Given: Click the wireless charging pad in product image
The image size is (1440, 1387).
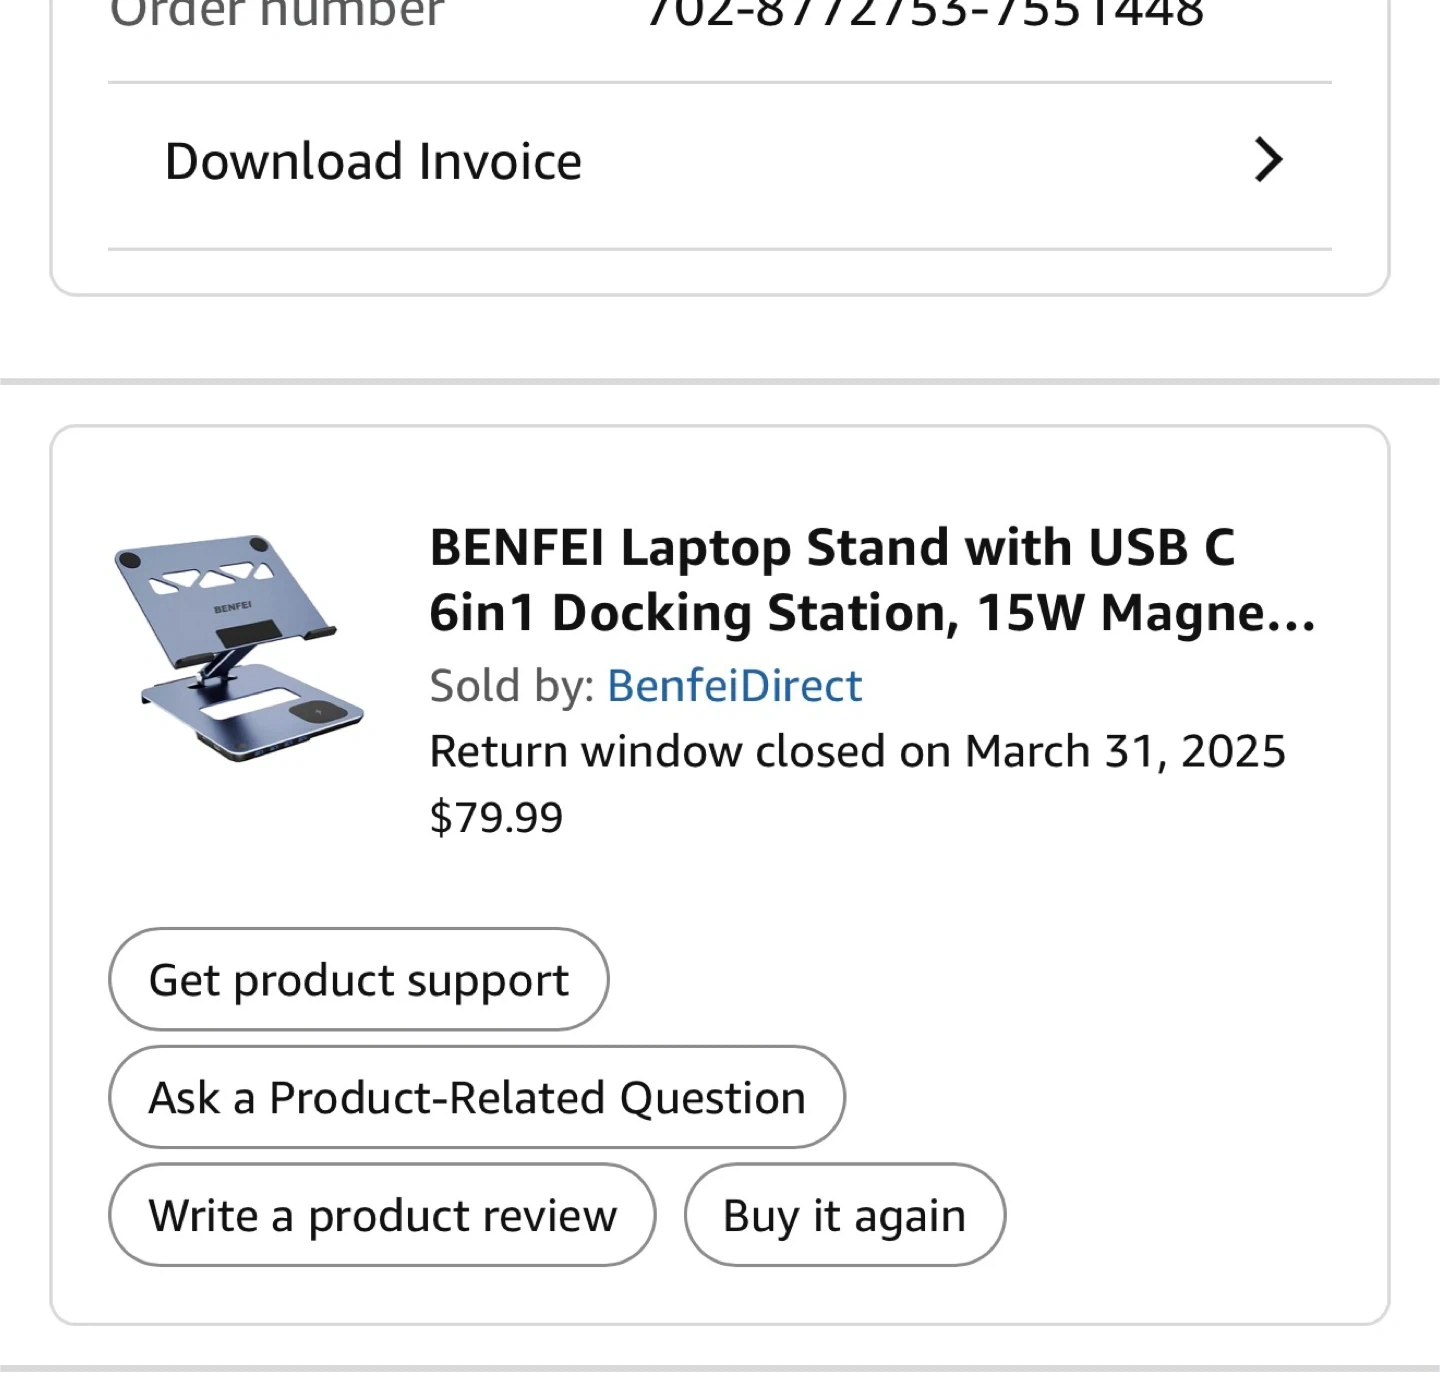Looking at the screenshot, I should click(318, 714).
